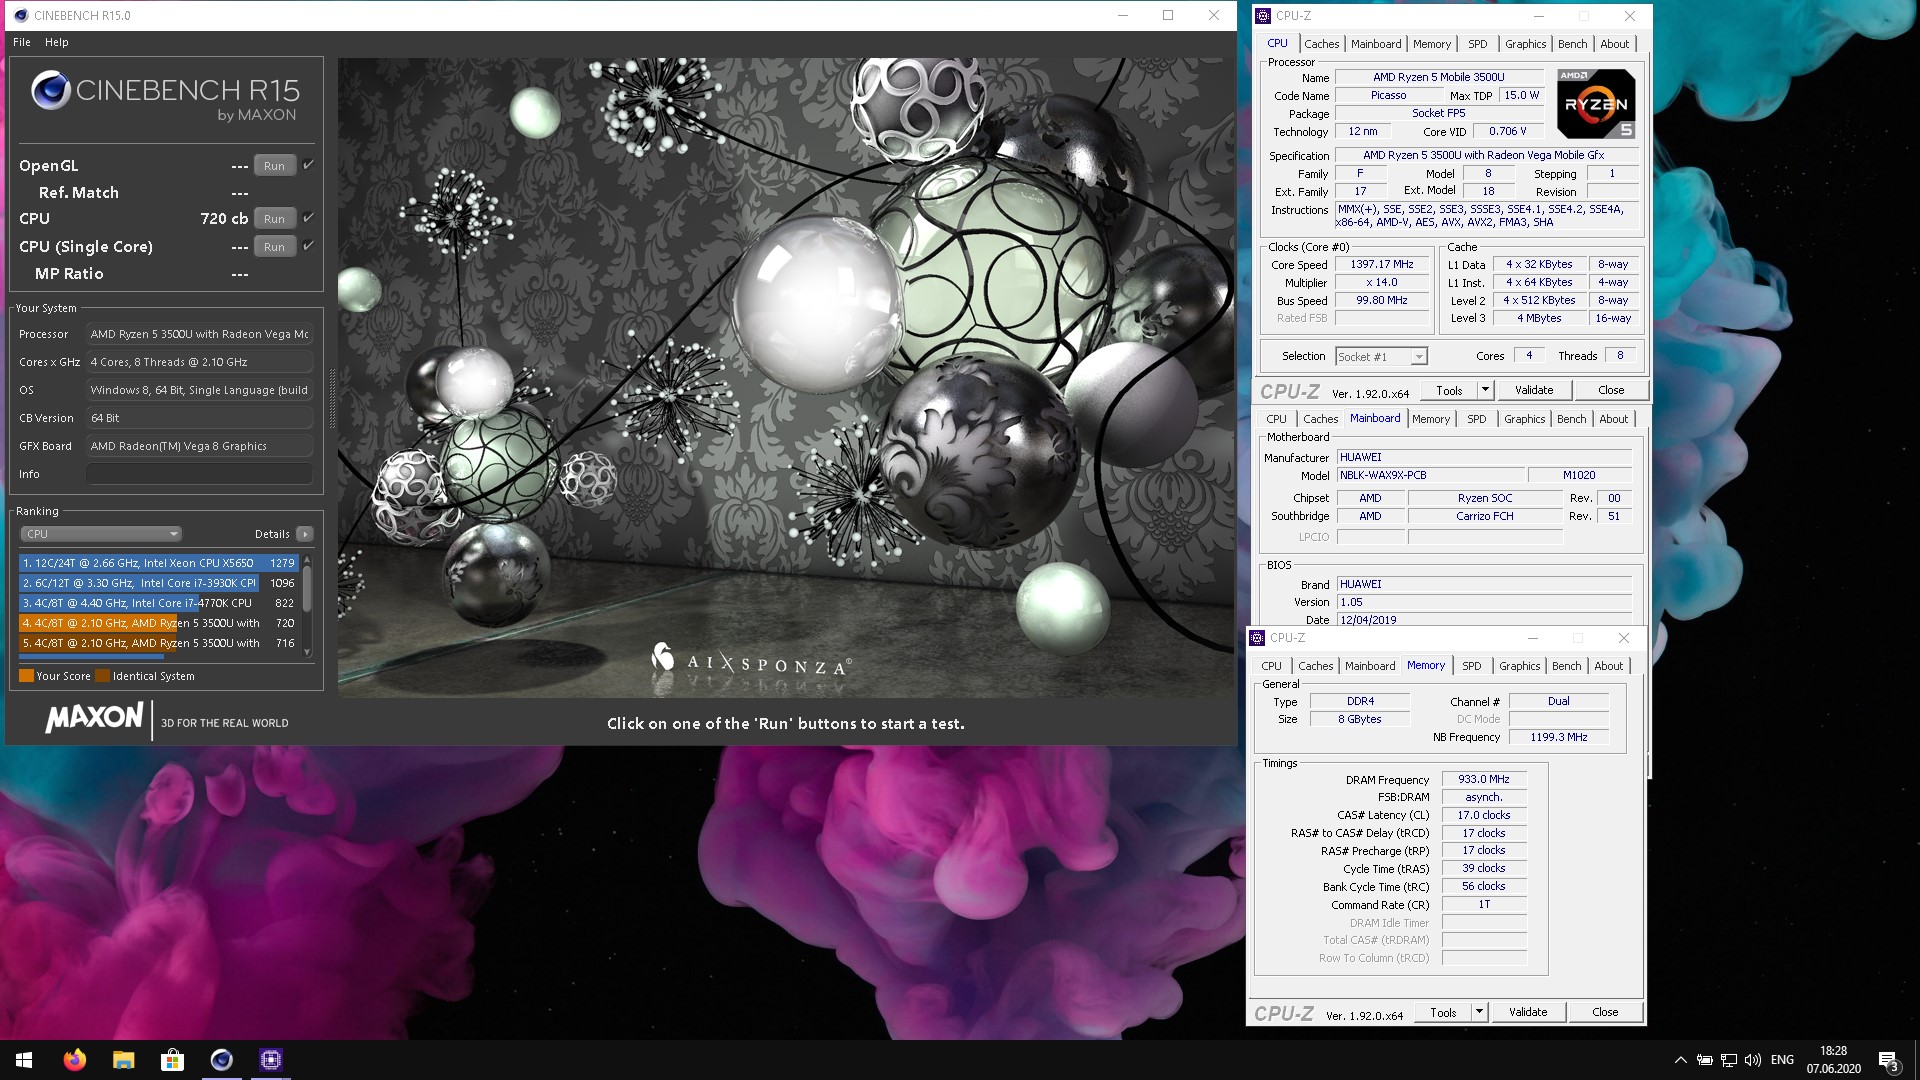This screenshot has width=1920, height=1080.
Task: Click Close button in bottom CPU-Z window
Action: tap(1605, 1013)
